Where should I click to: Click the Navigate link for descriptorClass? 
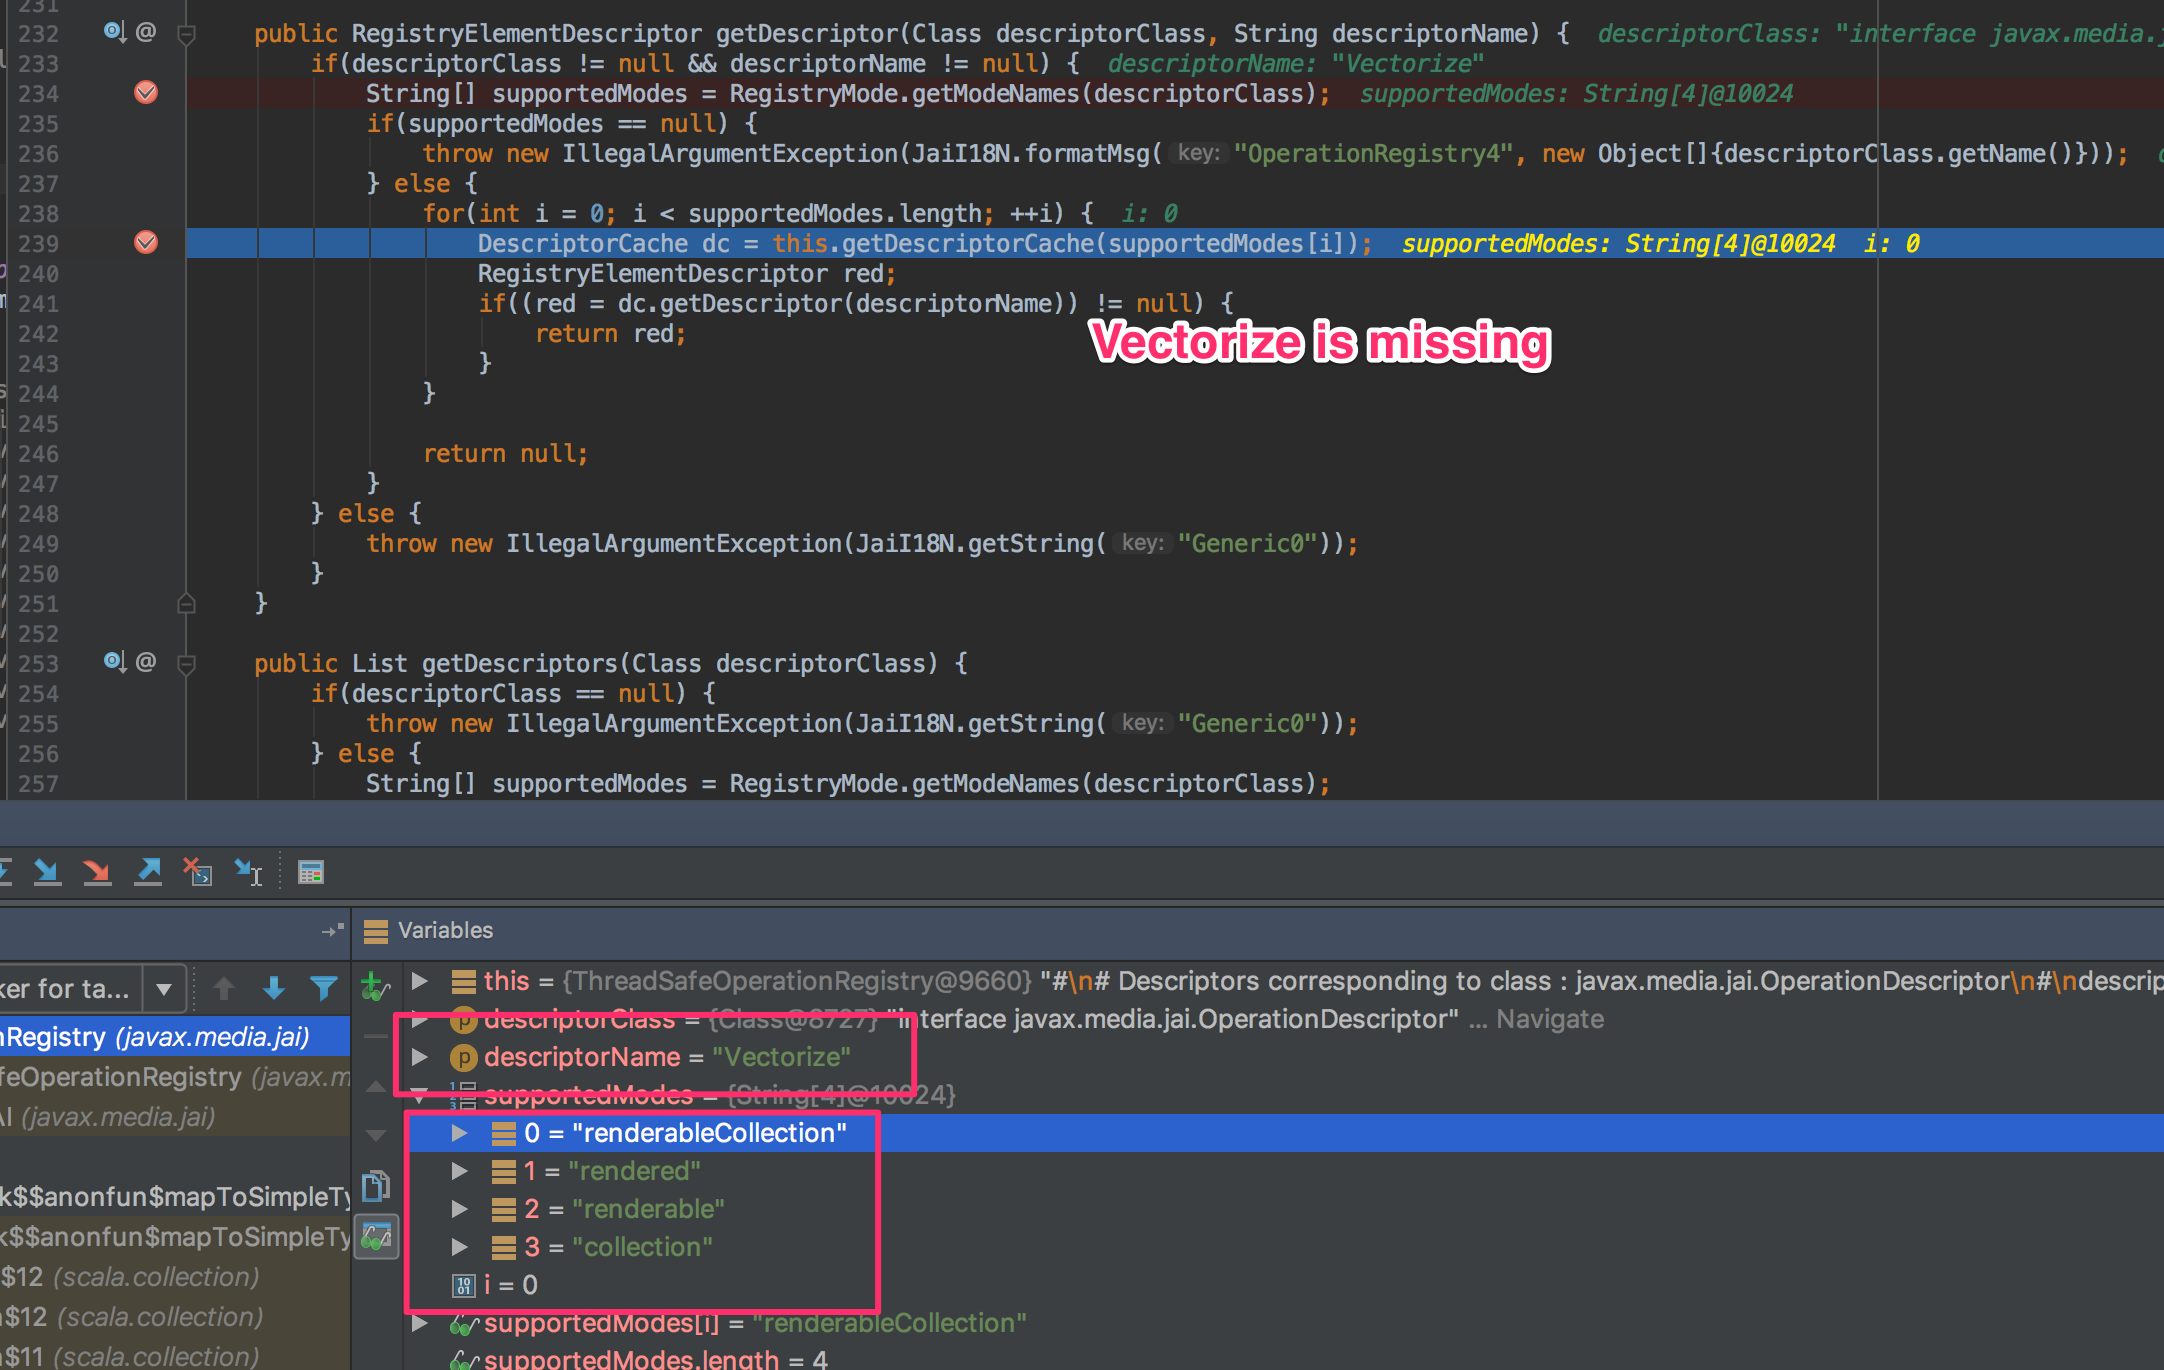click(1550, 1019)
